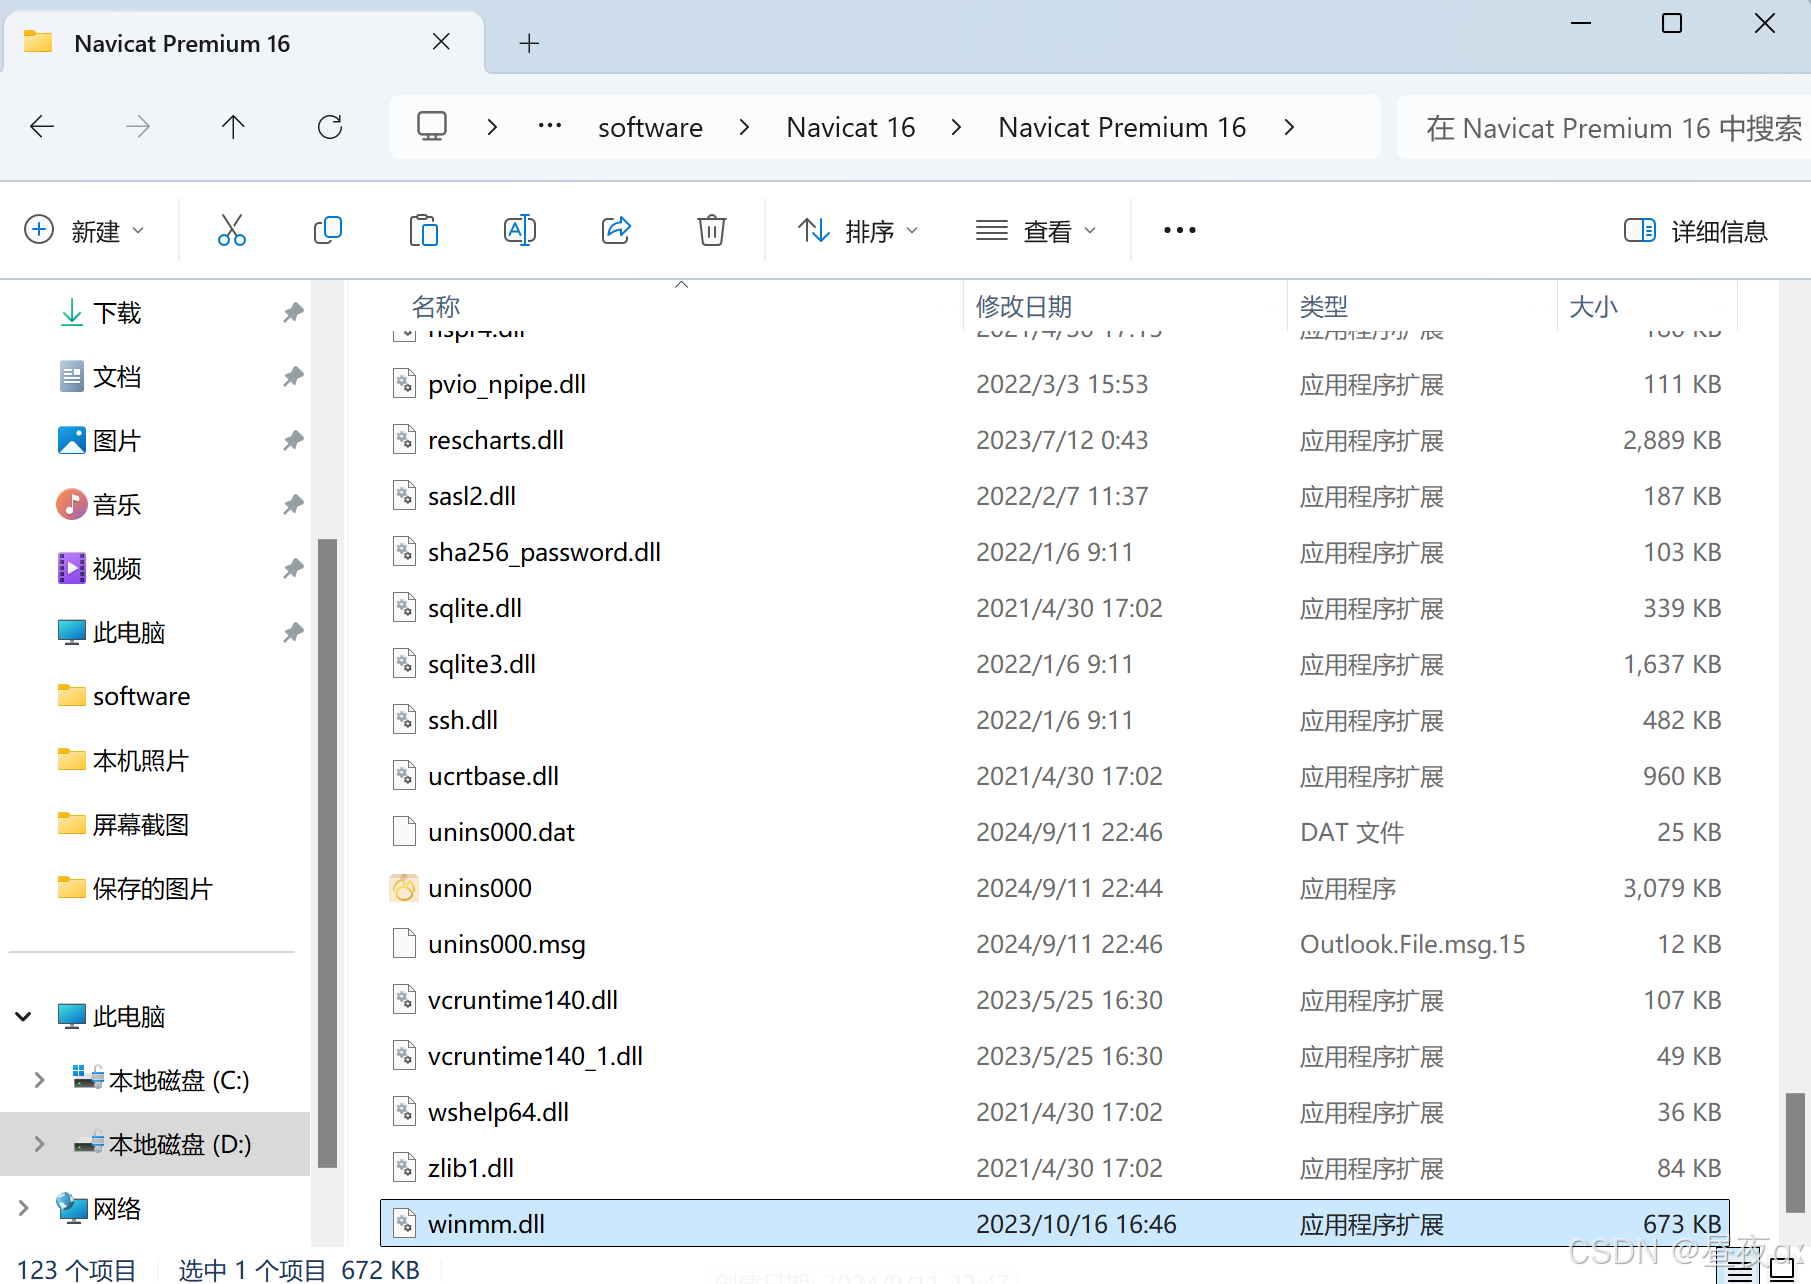
Task: Click the unins000.dat file icon
Action: tap(404, 832)
